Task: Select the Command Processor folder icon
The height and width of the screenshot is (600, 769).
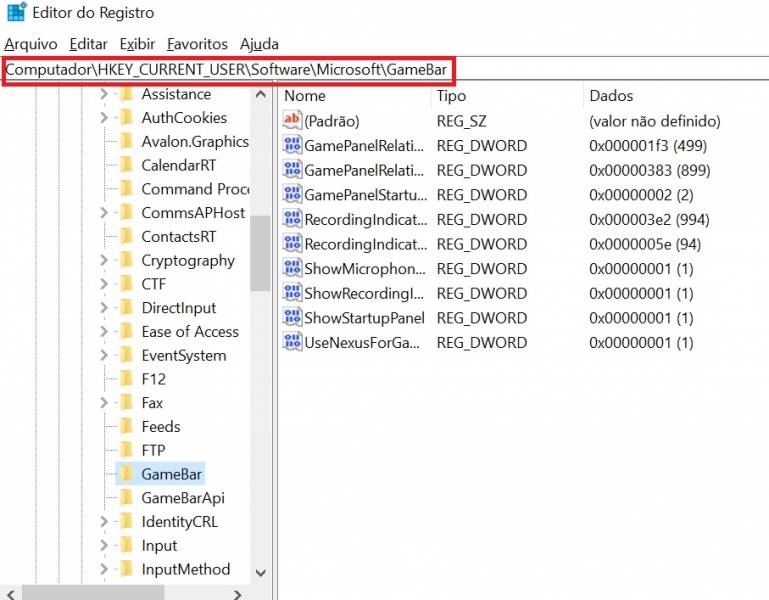Action: click(127, 188)
